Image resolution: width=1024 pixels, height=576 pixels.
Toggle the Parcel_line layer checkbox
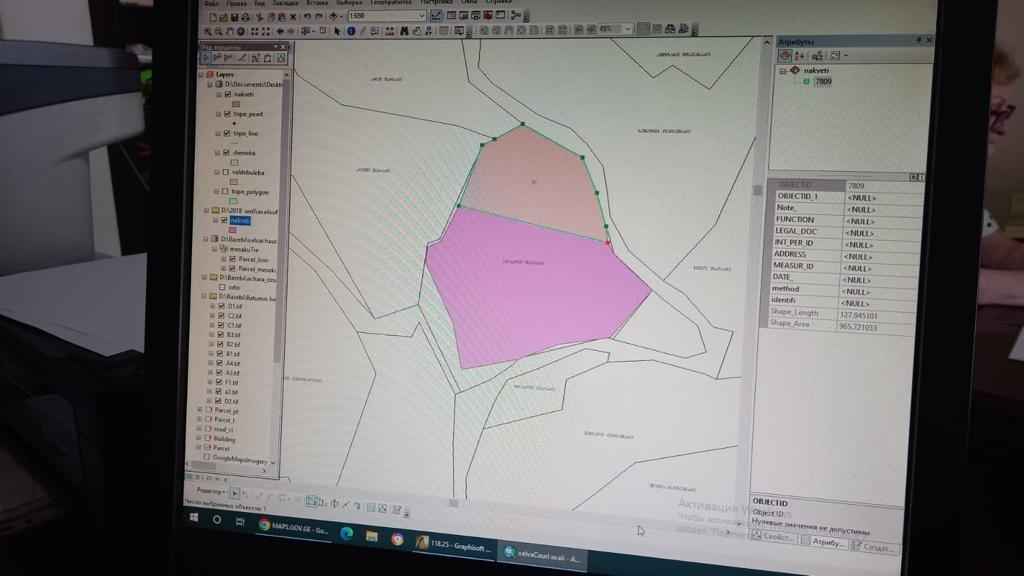pos(232,259)
